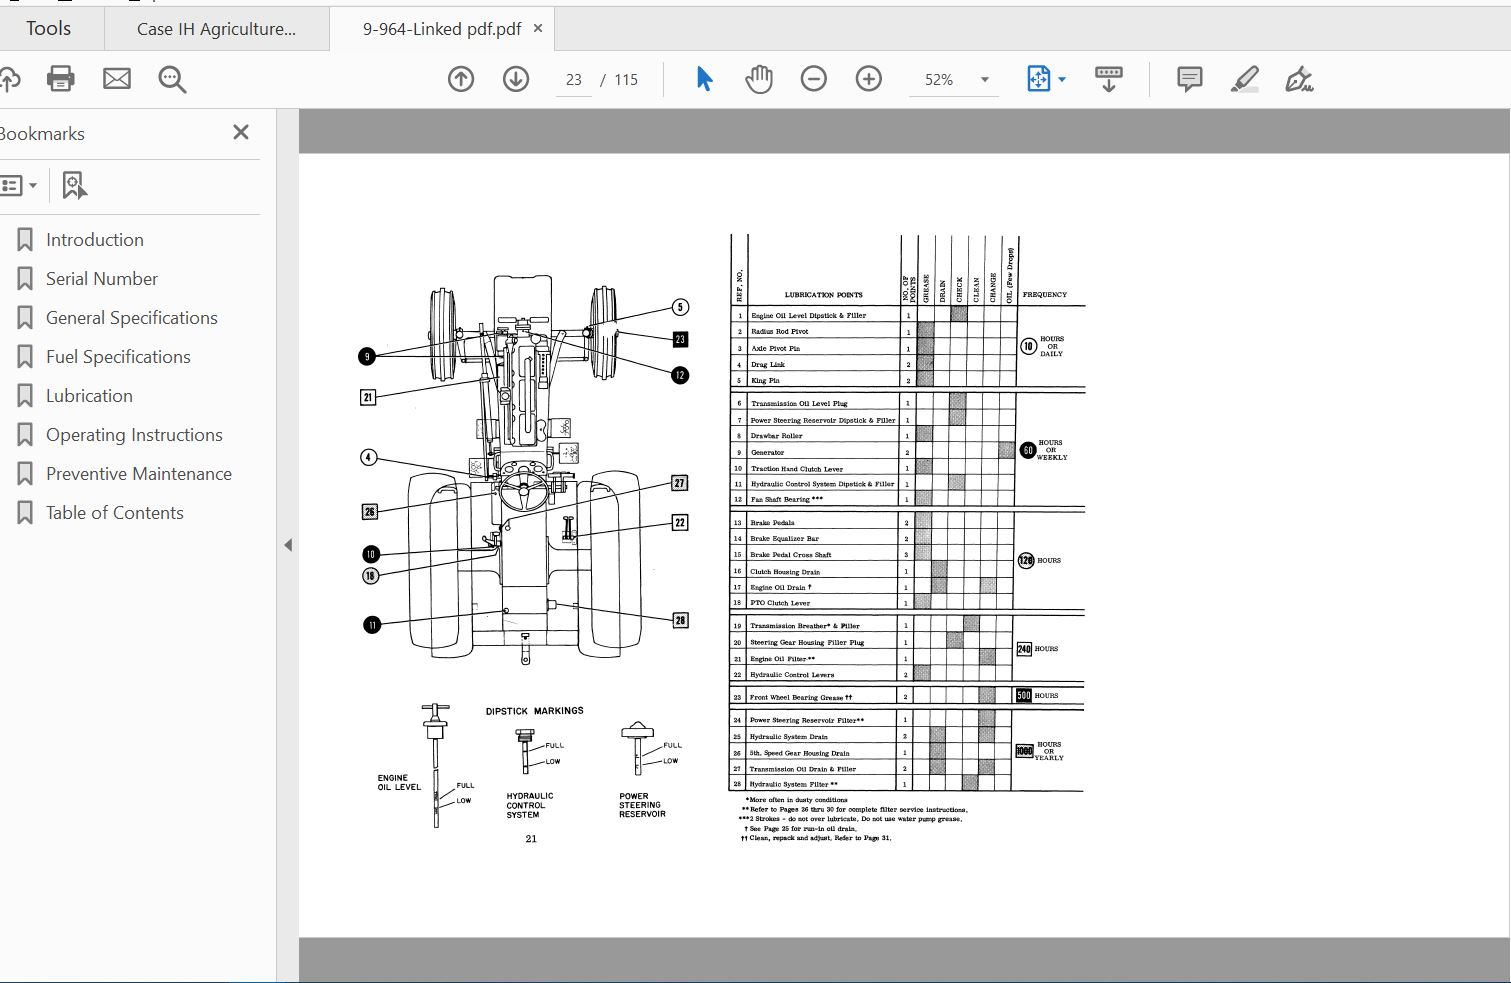Open the Preventive Maintenance bookmark

point(139,474)
